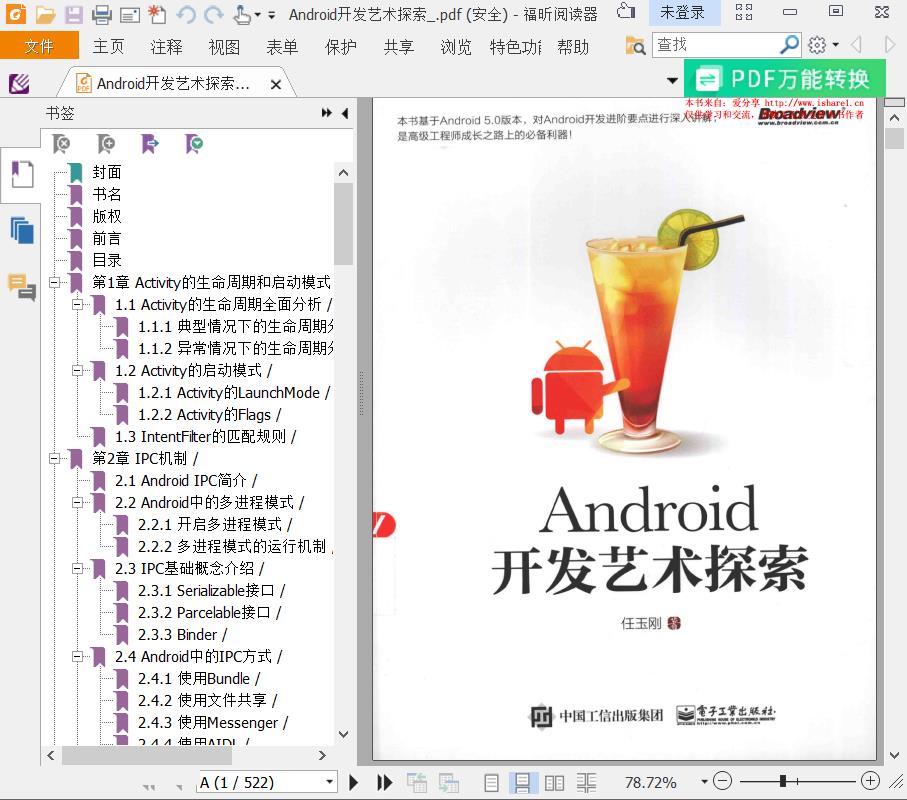Collapse the 1.2 Activity的启动模式 node
Screen dimensions: 907x800
tap(78, 370)
